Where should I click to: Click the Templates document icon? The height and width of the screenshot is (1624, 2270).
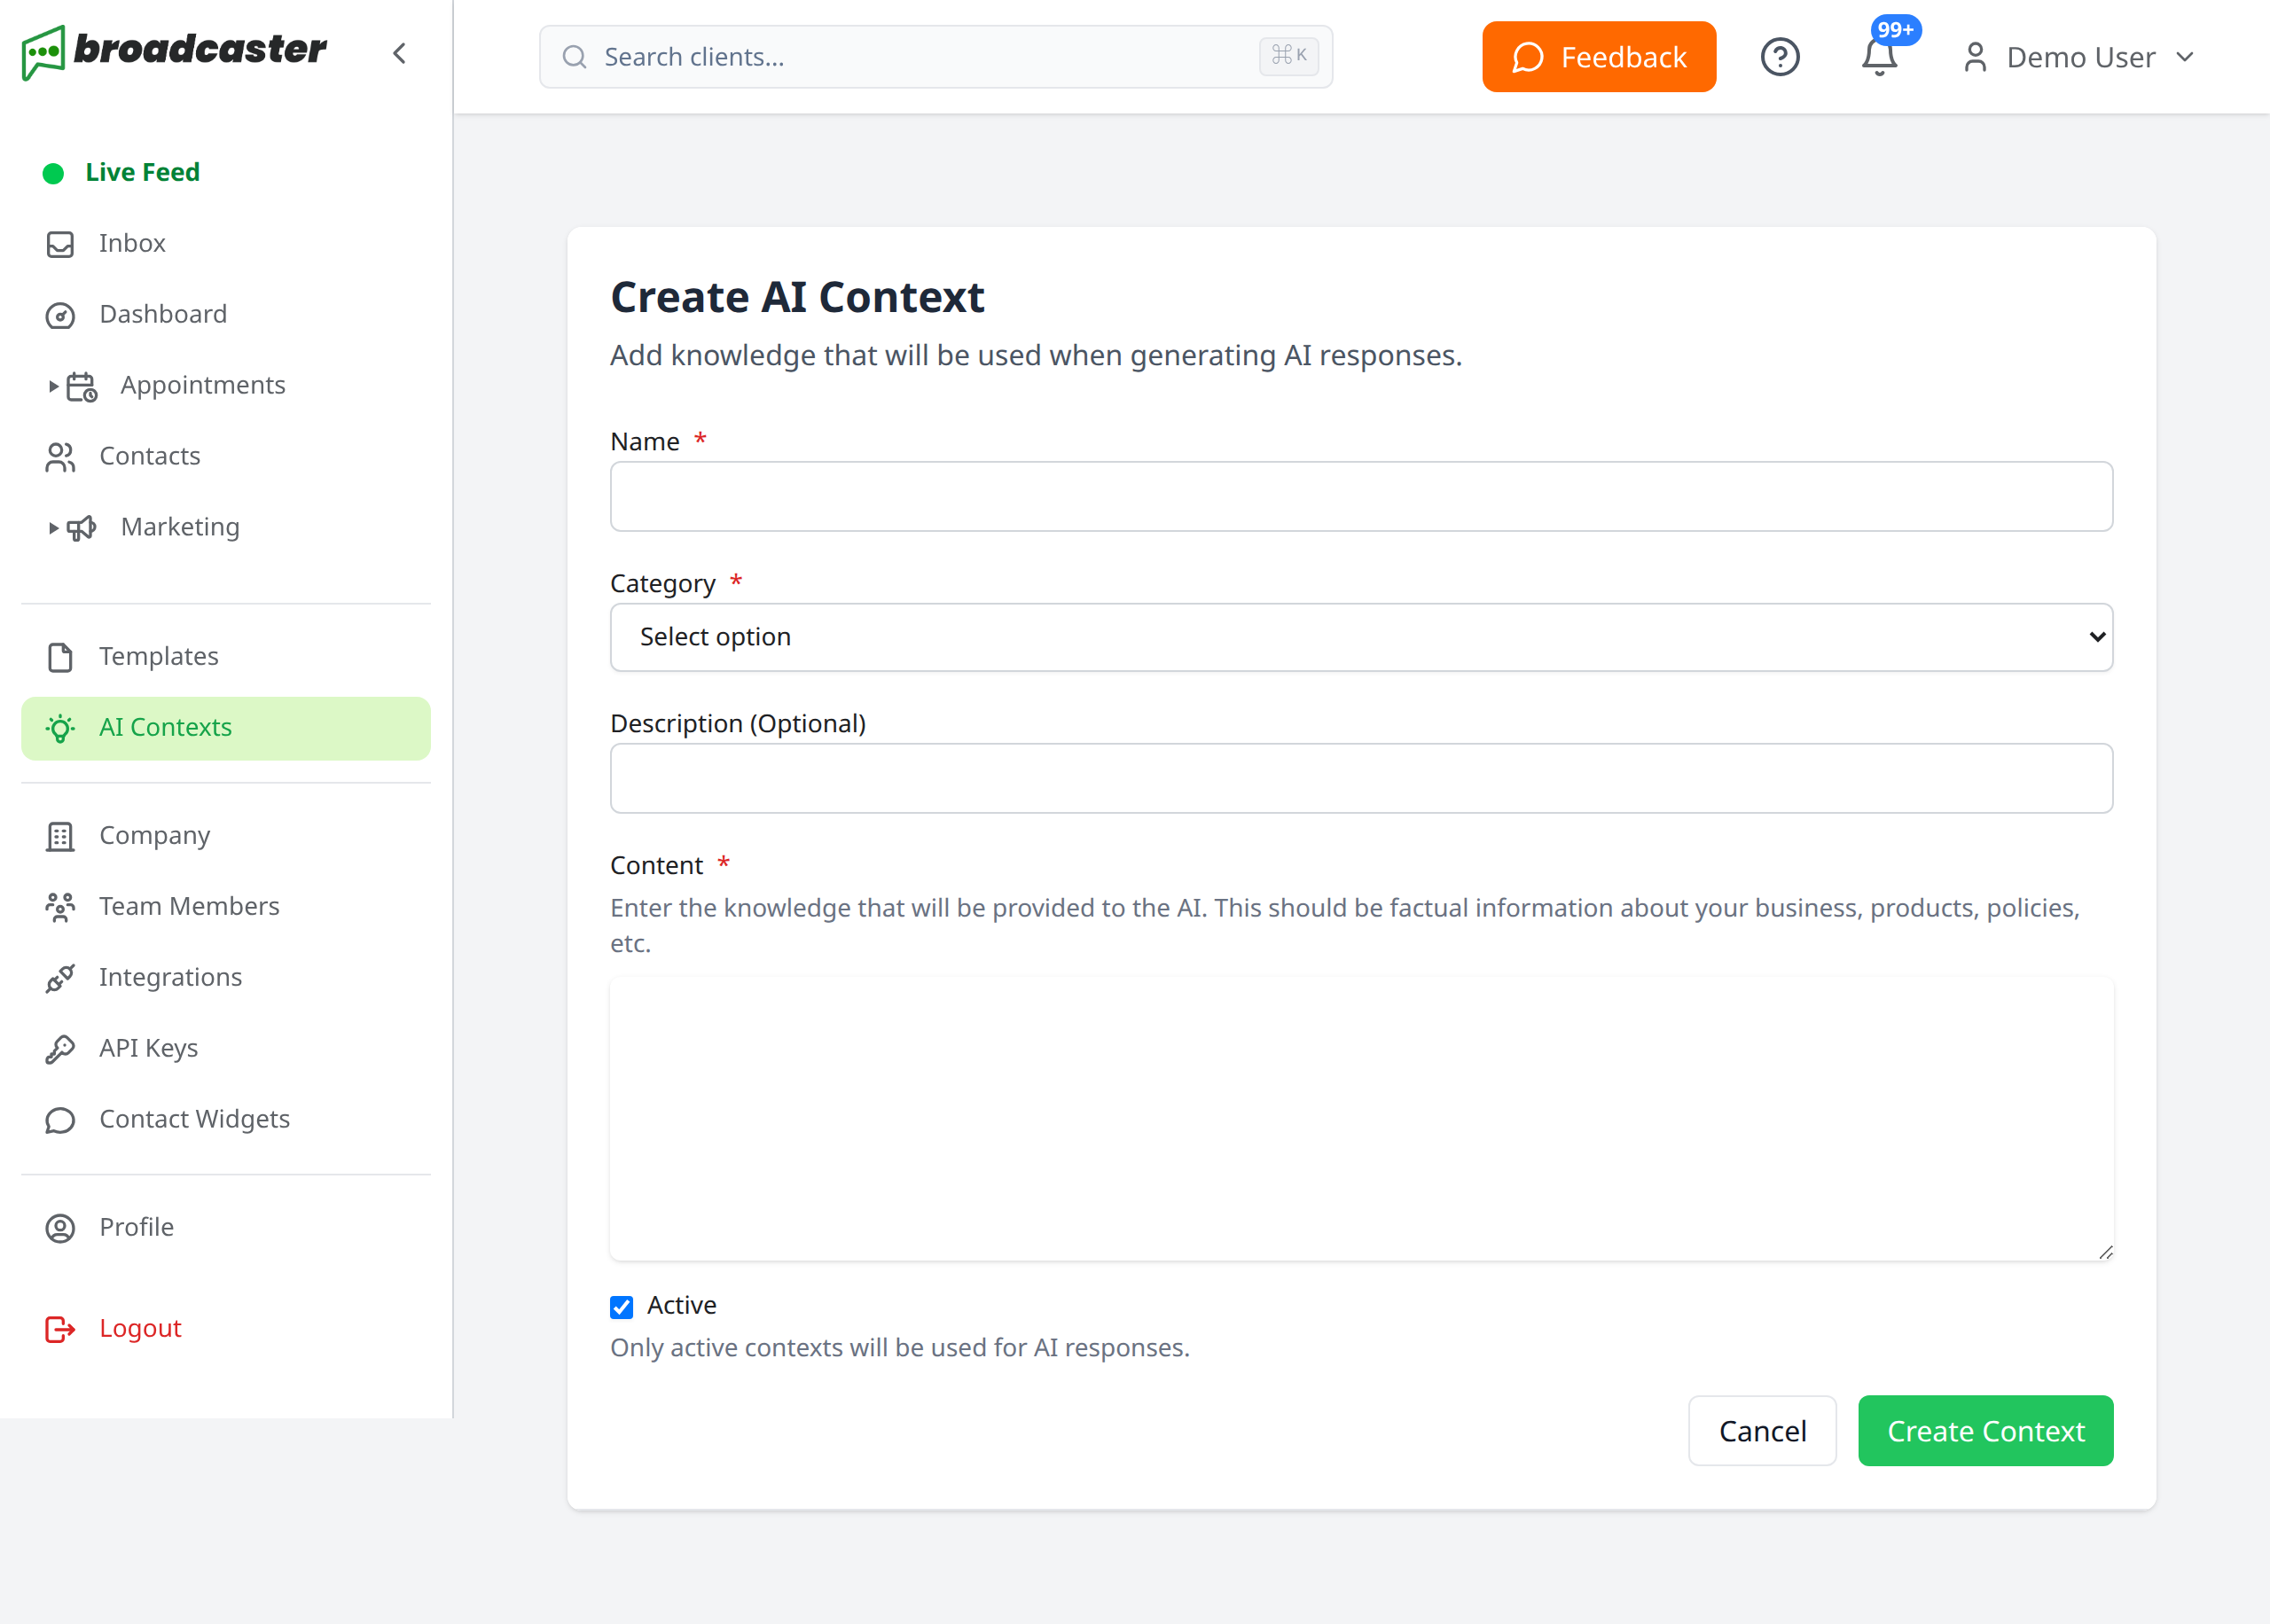[x=60, y=657]
